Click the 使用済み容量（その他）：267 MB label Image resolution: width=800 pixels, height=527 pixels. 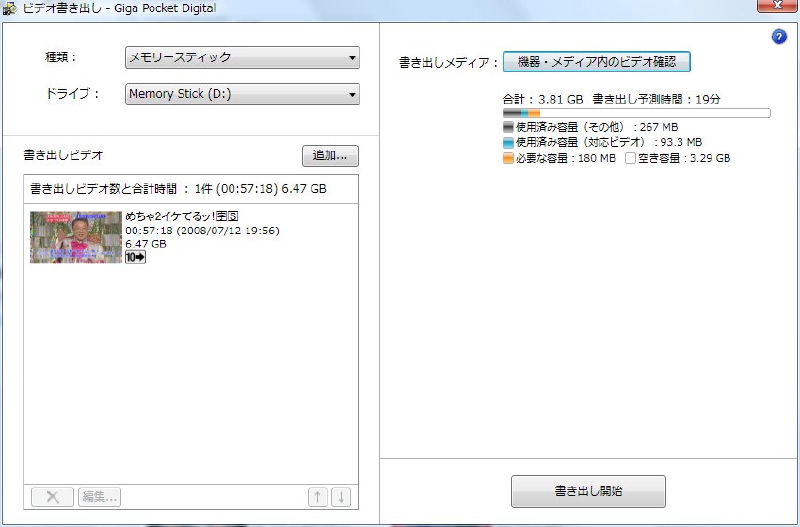[x=597, y=127]
